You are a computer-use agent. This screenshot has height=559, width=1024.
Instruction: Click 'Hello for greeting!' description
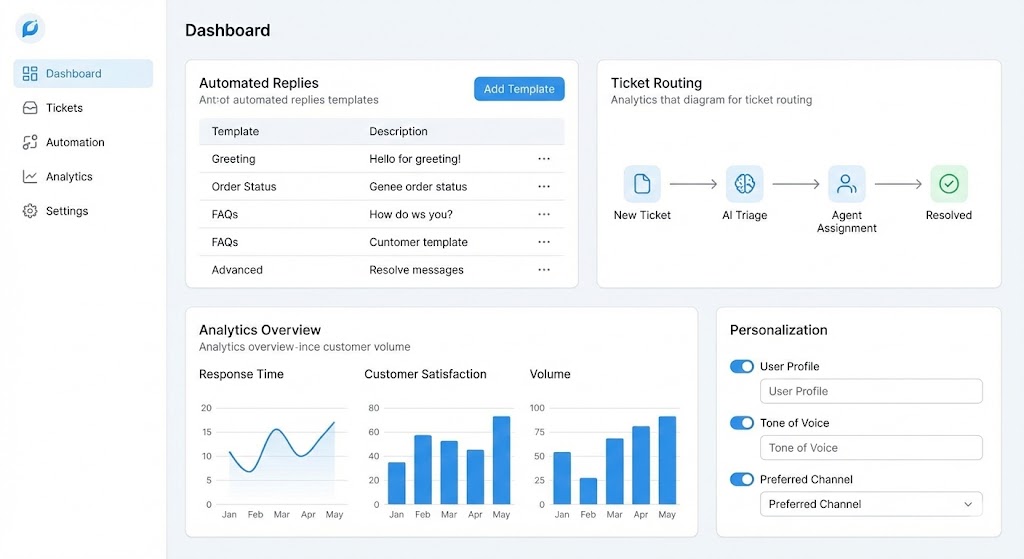(415, 159)
